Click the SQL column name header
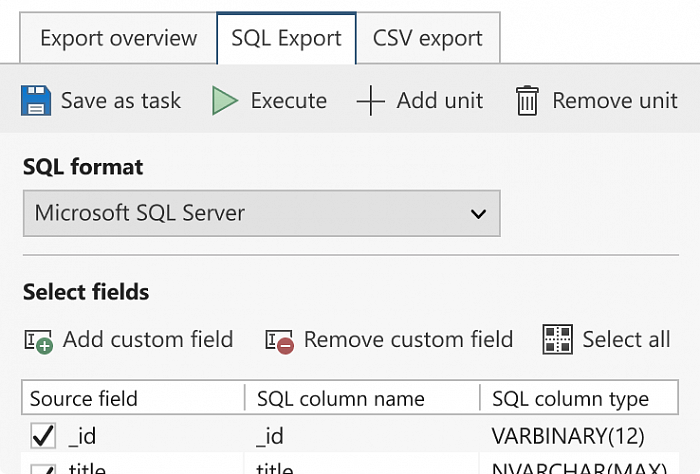700x474 pixels. (x=340, y=399)
